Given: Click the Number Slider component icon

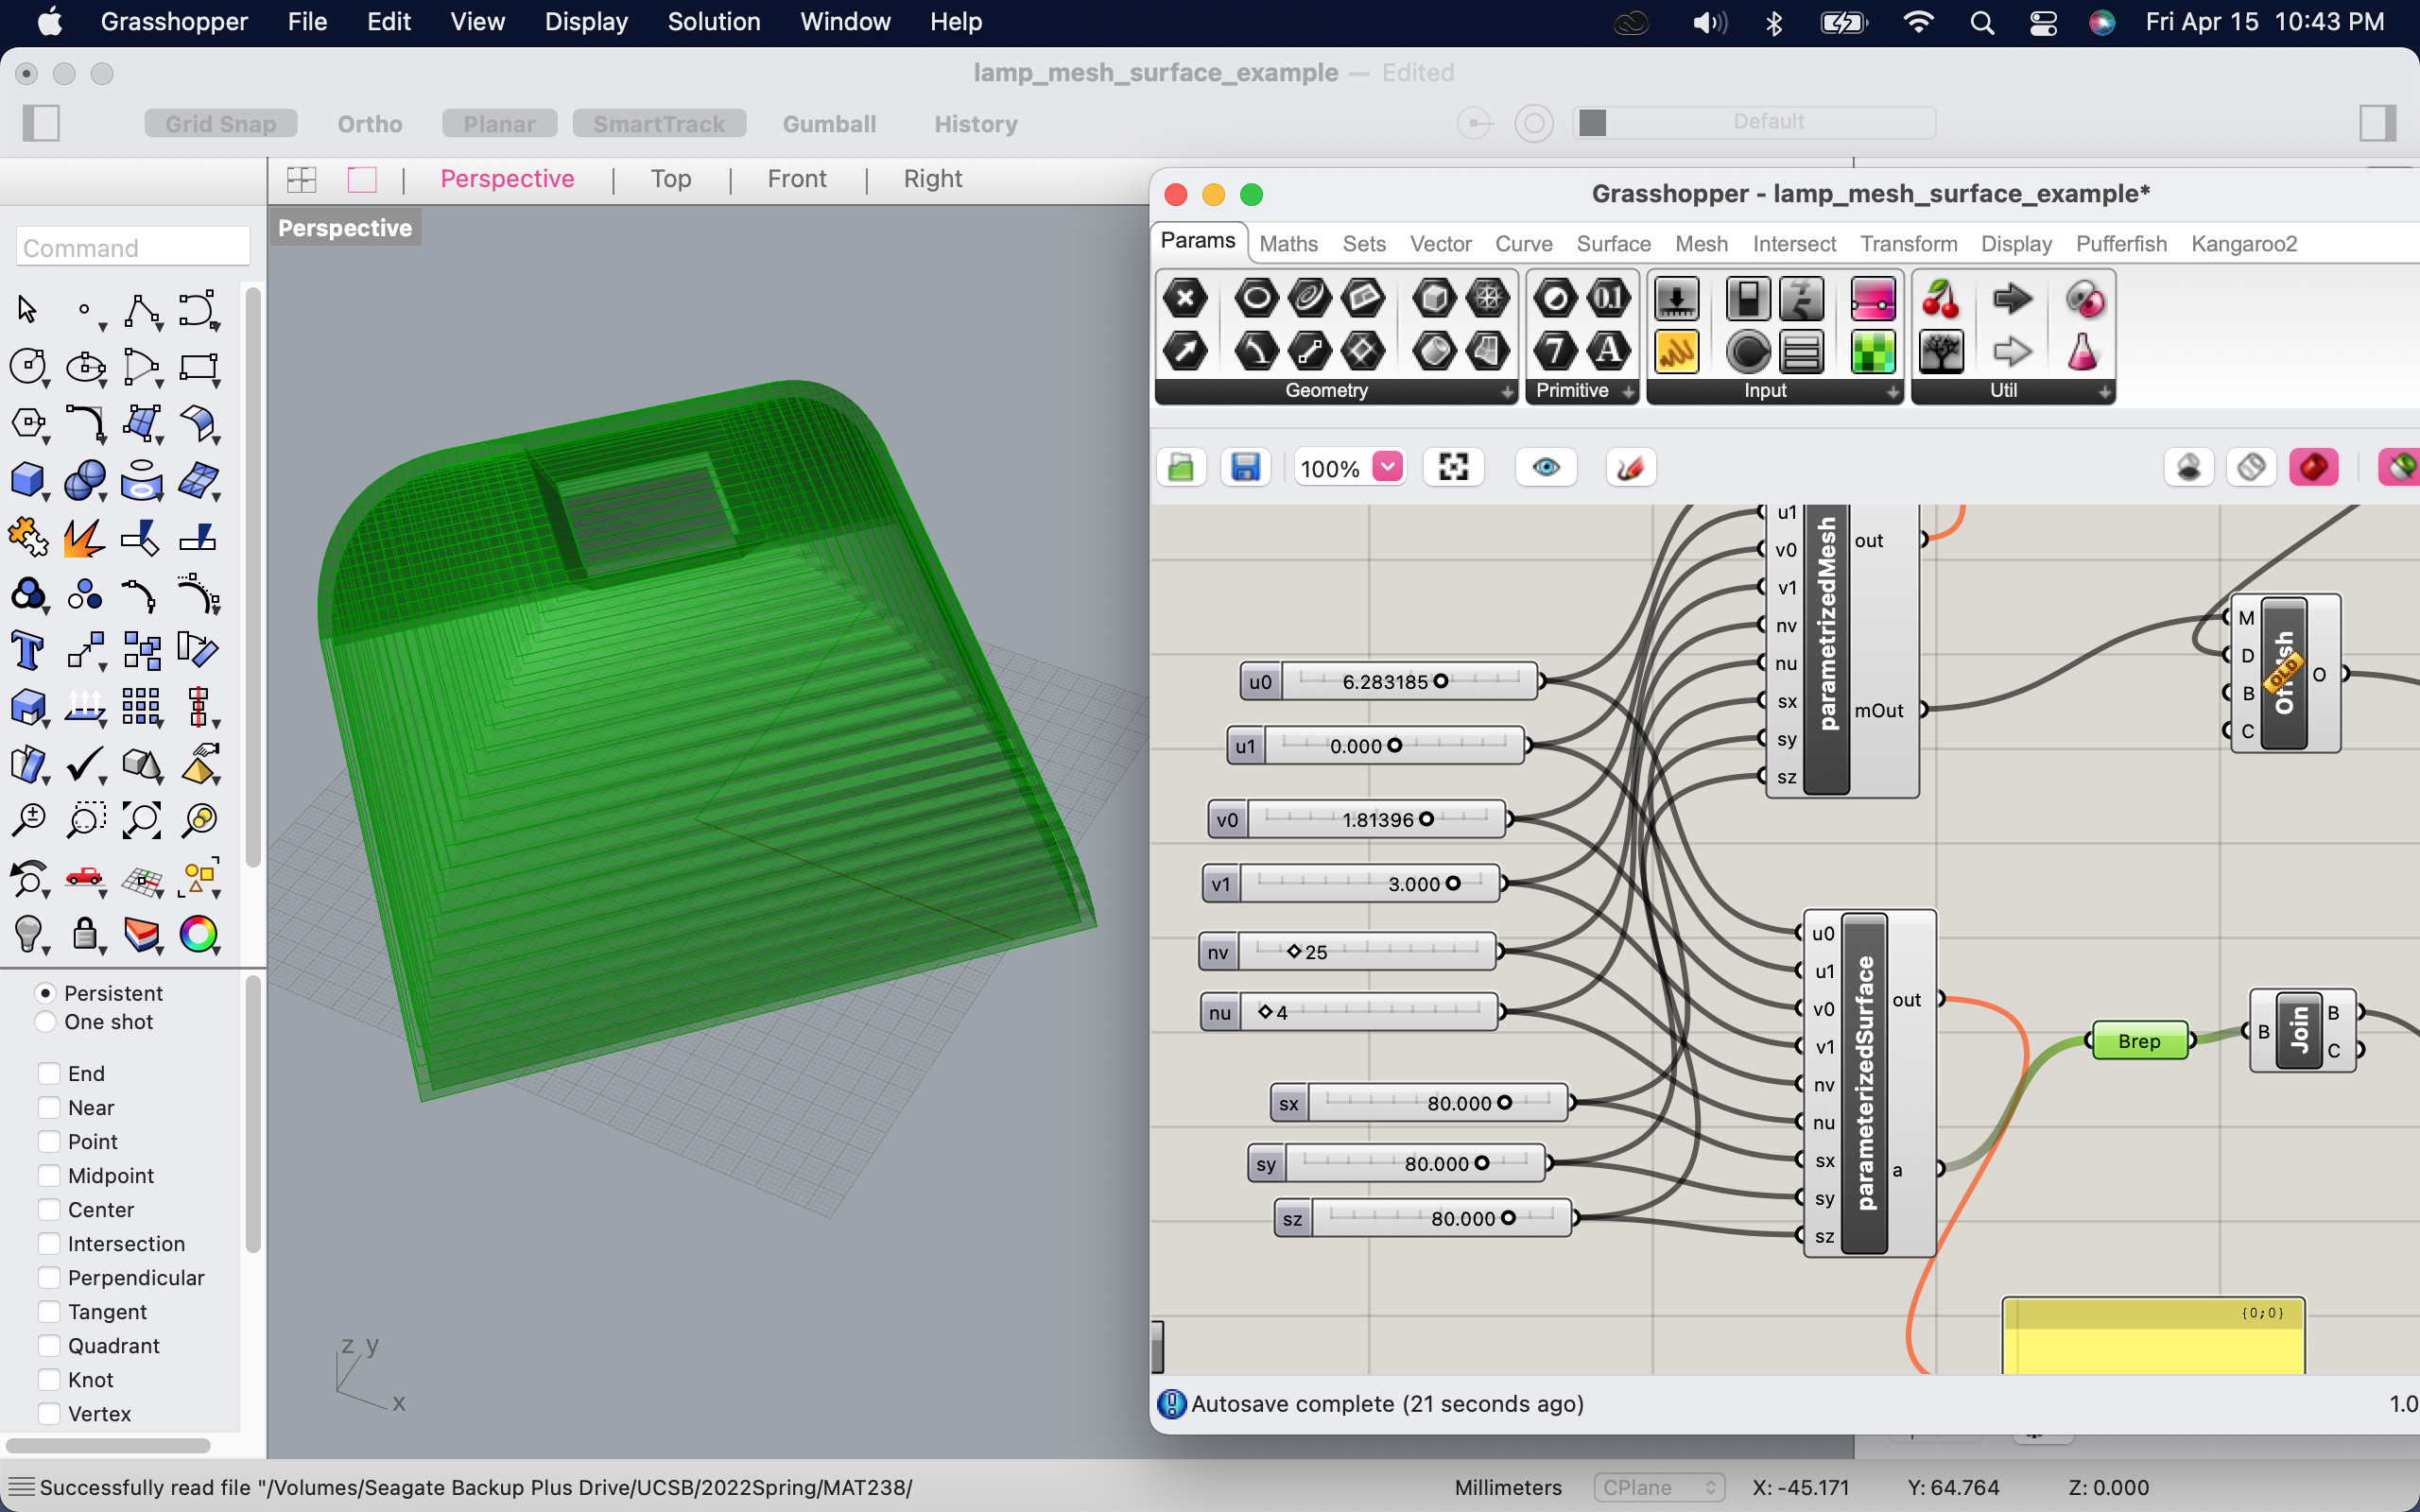Looking at the screenshot, I should pyautogui.click(x=1677, y=298).
